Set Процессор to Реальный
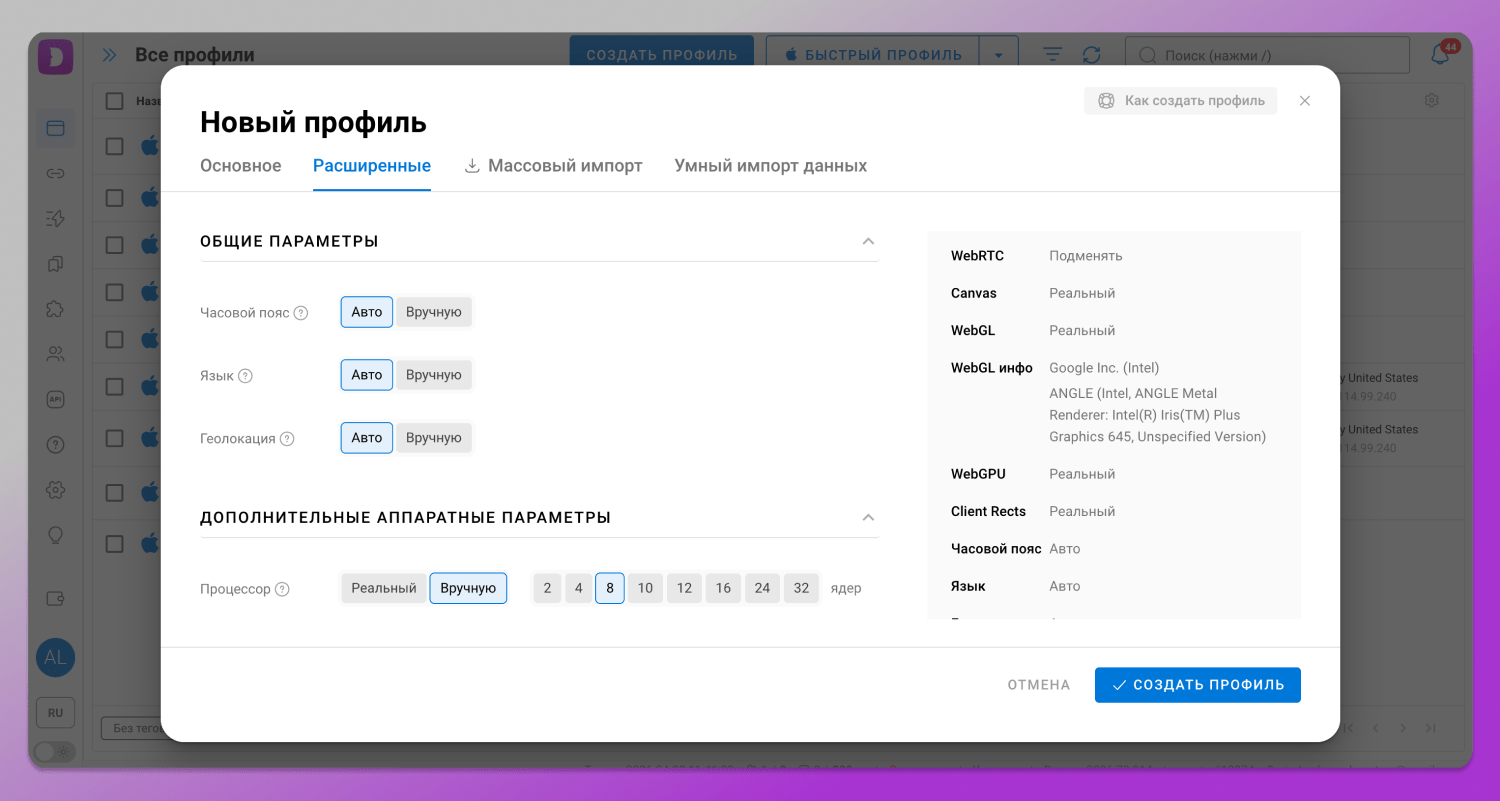 click(383, 588)
